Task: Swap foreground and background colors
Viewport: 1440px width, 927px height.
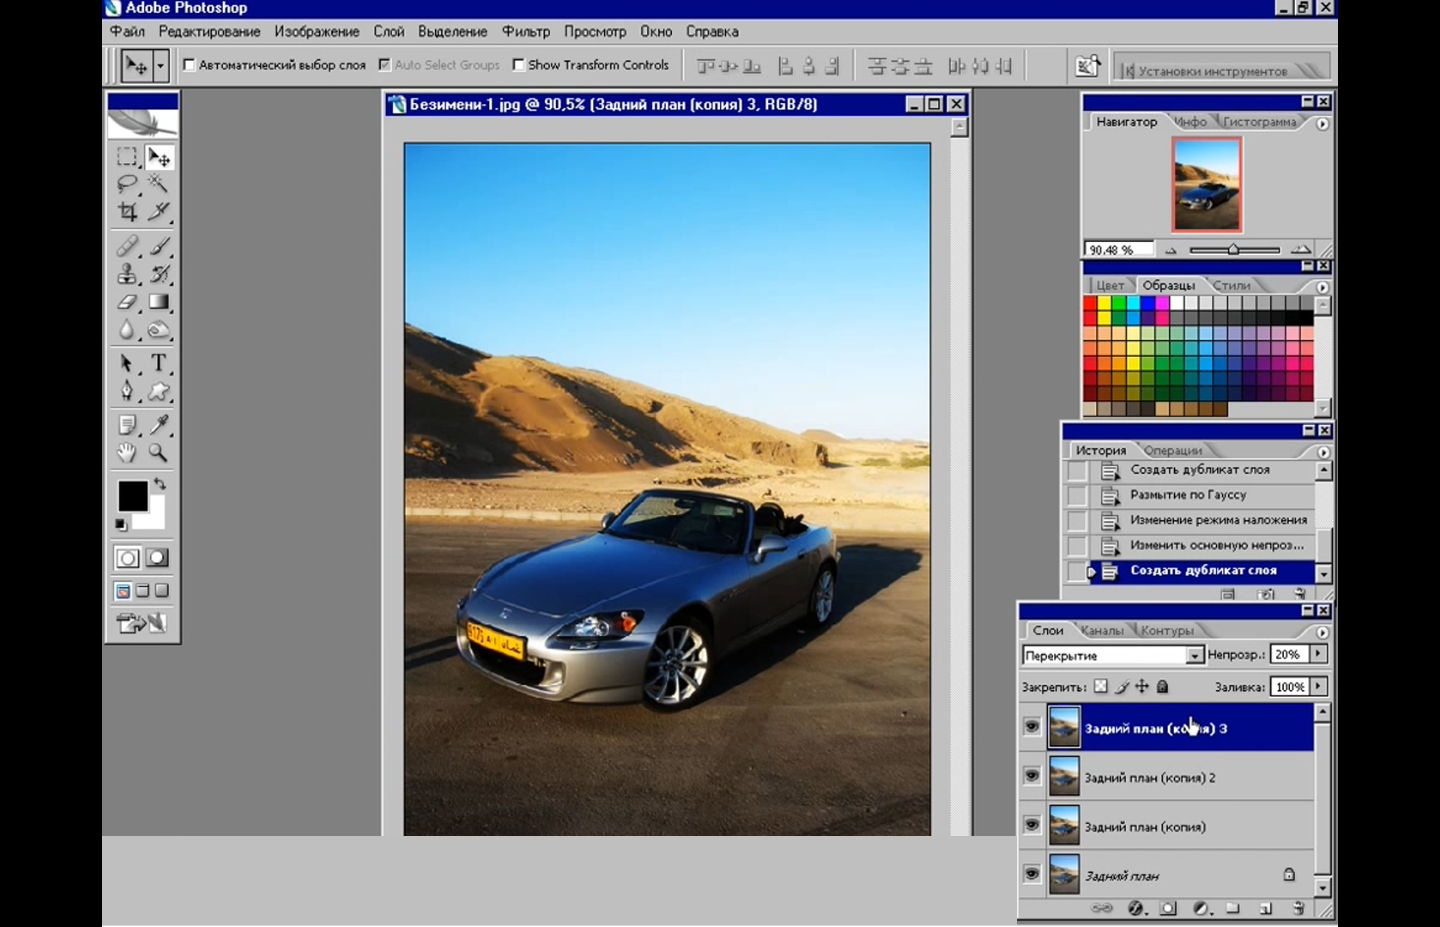Action: (x=160, y=484)
